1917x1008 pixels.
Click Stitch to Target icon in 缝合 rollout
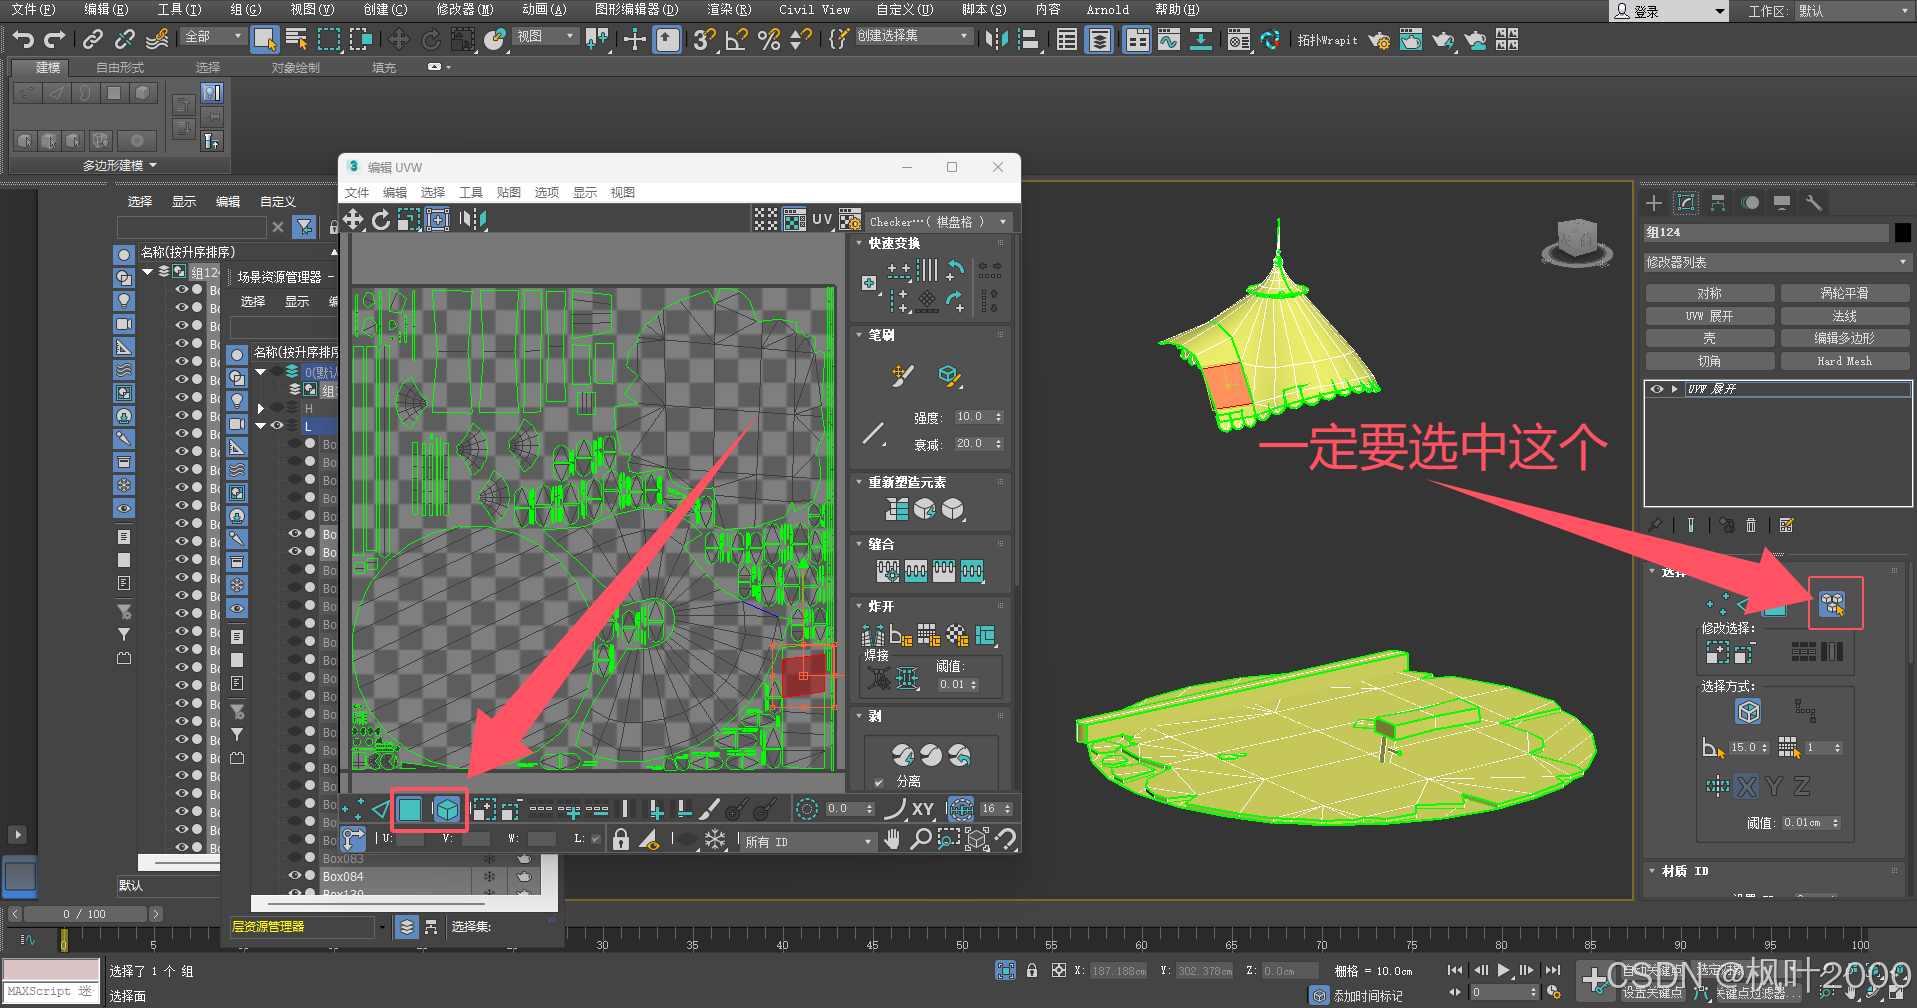click(887, 571)
